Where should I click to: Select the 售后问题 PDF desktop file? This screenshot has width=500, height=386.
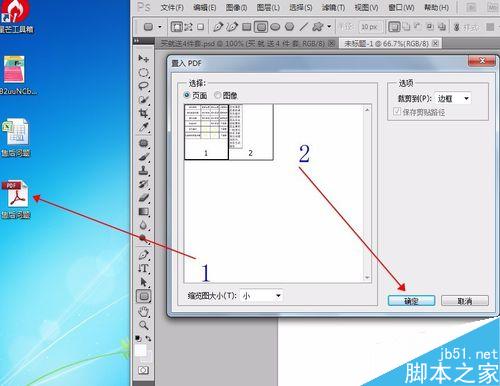pos(16,199)
